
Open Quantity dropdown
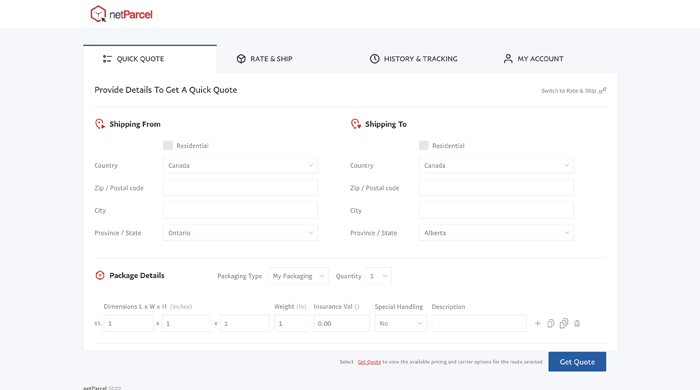(x=378, y=276)
